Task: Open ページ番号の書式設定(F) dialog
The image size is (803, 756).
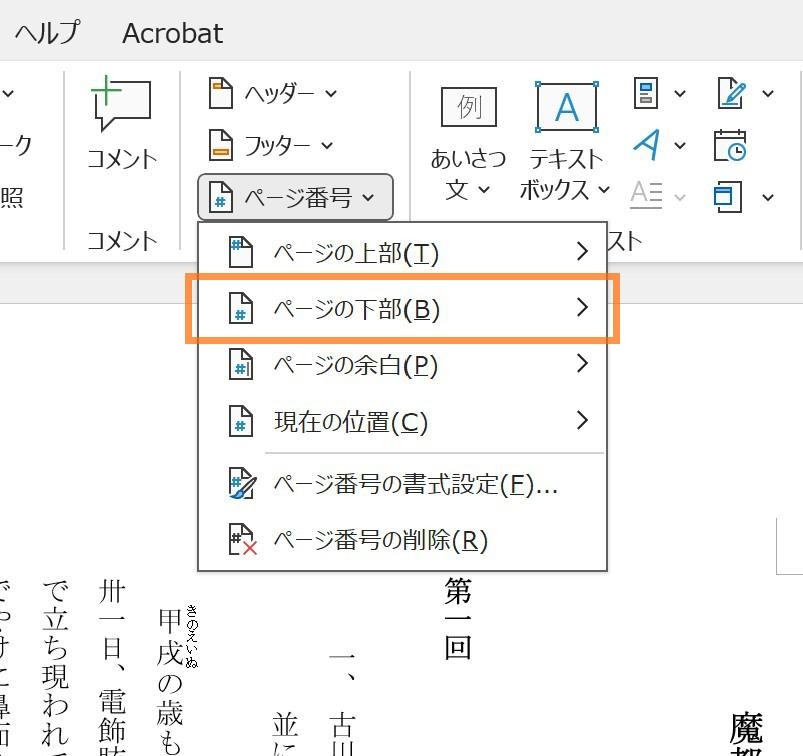Action: [x=414, y=485]
